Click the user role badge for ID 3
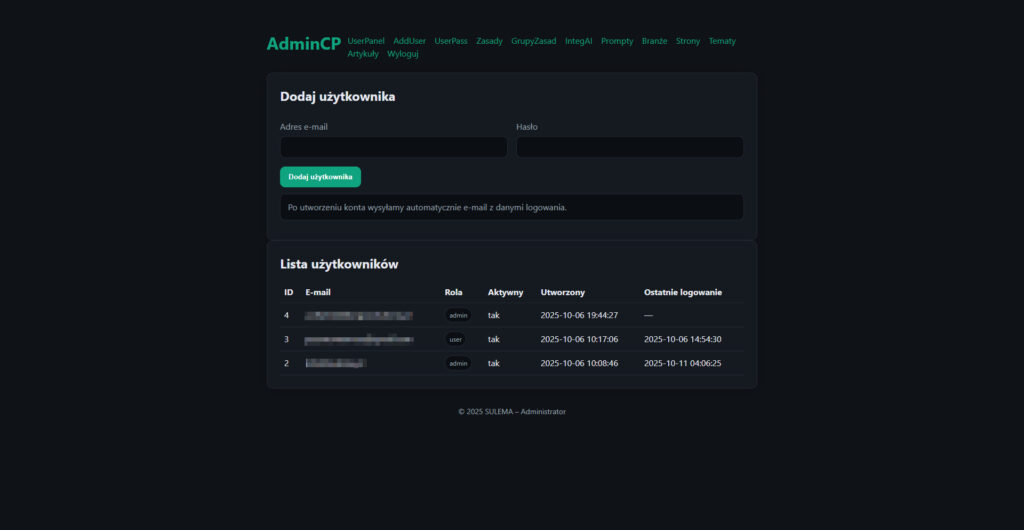The height and width of the screenshot is (530, 1024). (x=456, y=339)
